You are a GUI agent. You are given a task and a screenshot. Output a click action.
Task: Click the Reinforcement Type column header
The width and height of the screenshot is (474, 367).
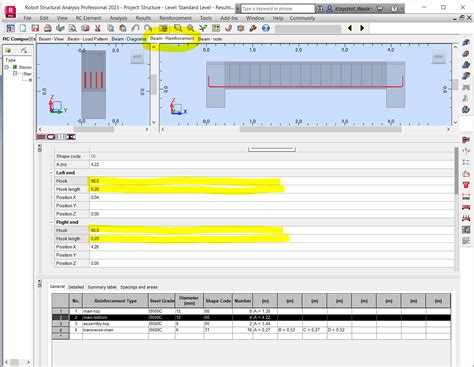coord(115,301)
